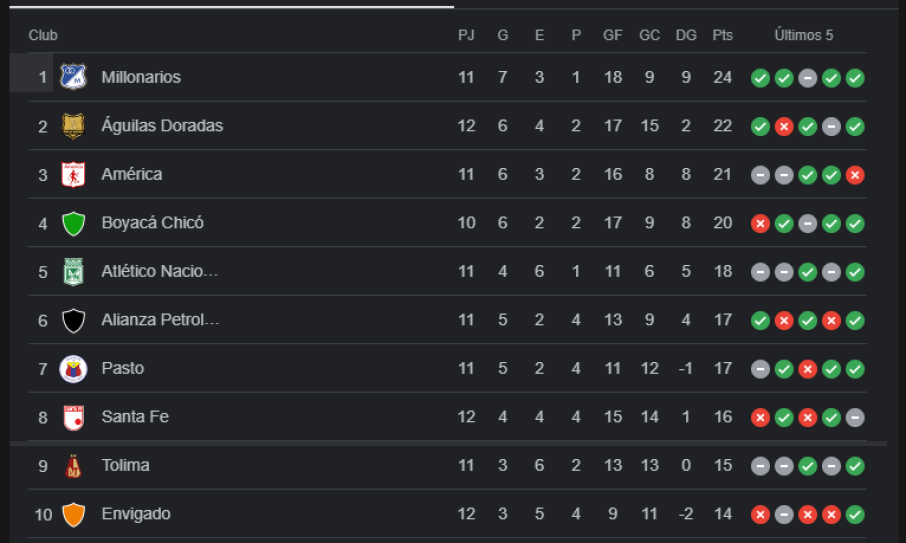Click the Santa Fe crest icon
The width and height of the screenshot is (906, 543).
[x=73, y=417]
